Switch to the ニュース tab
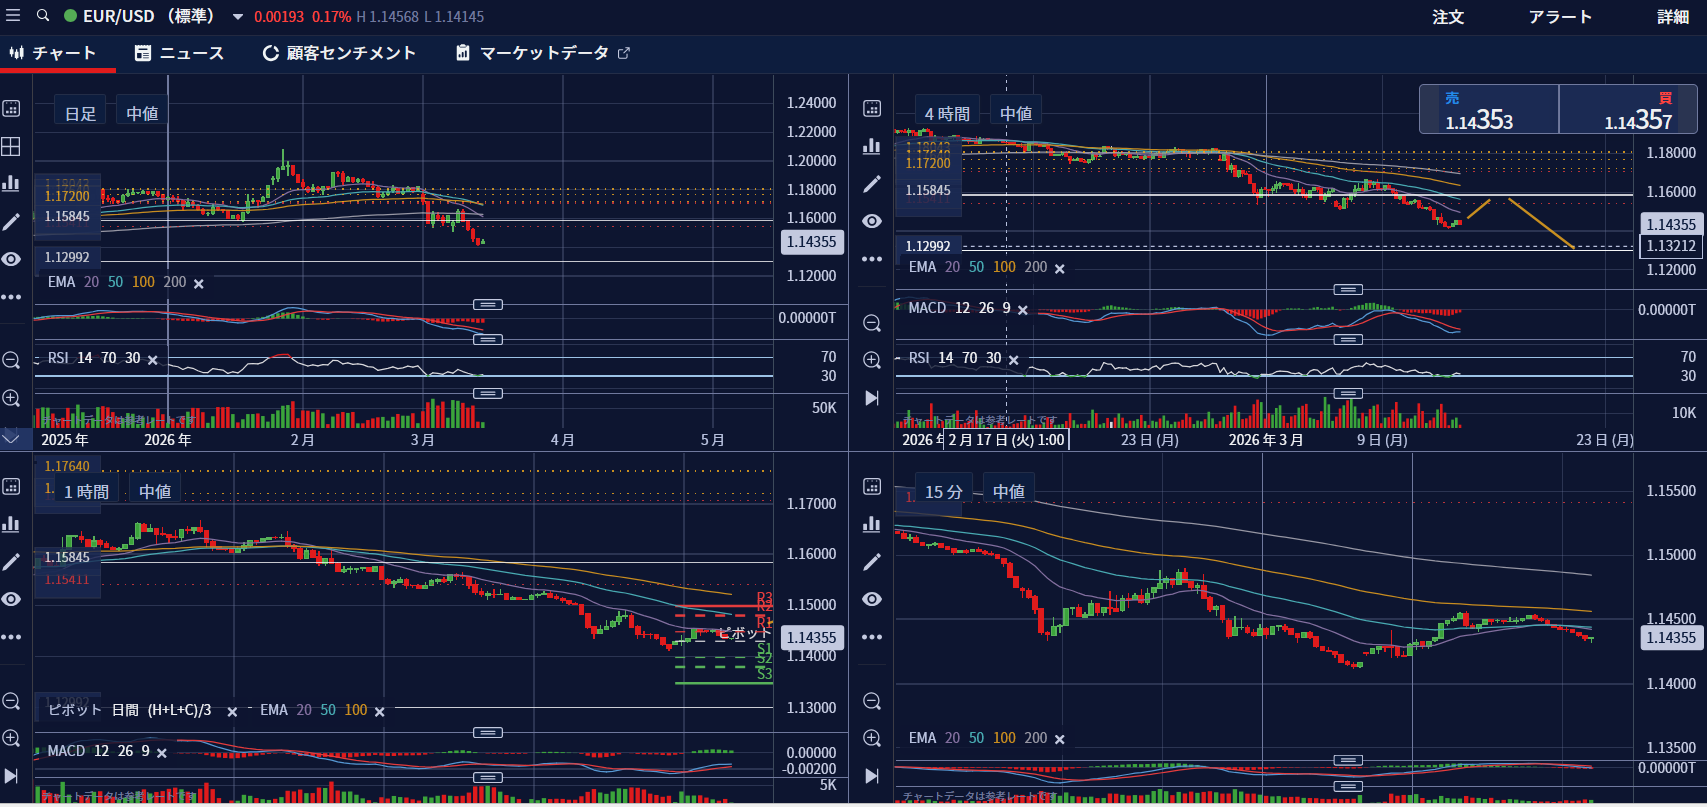The height and width of the screenshot is (807, 1707). (180, 53)
